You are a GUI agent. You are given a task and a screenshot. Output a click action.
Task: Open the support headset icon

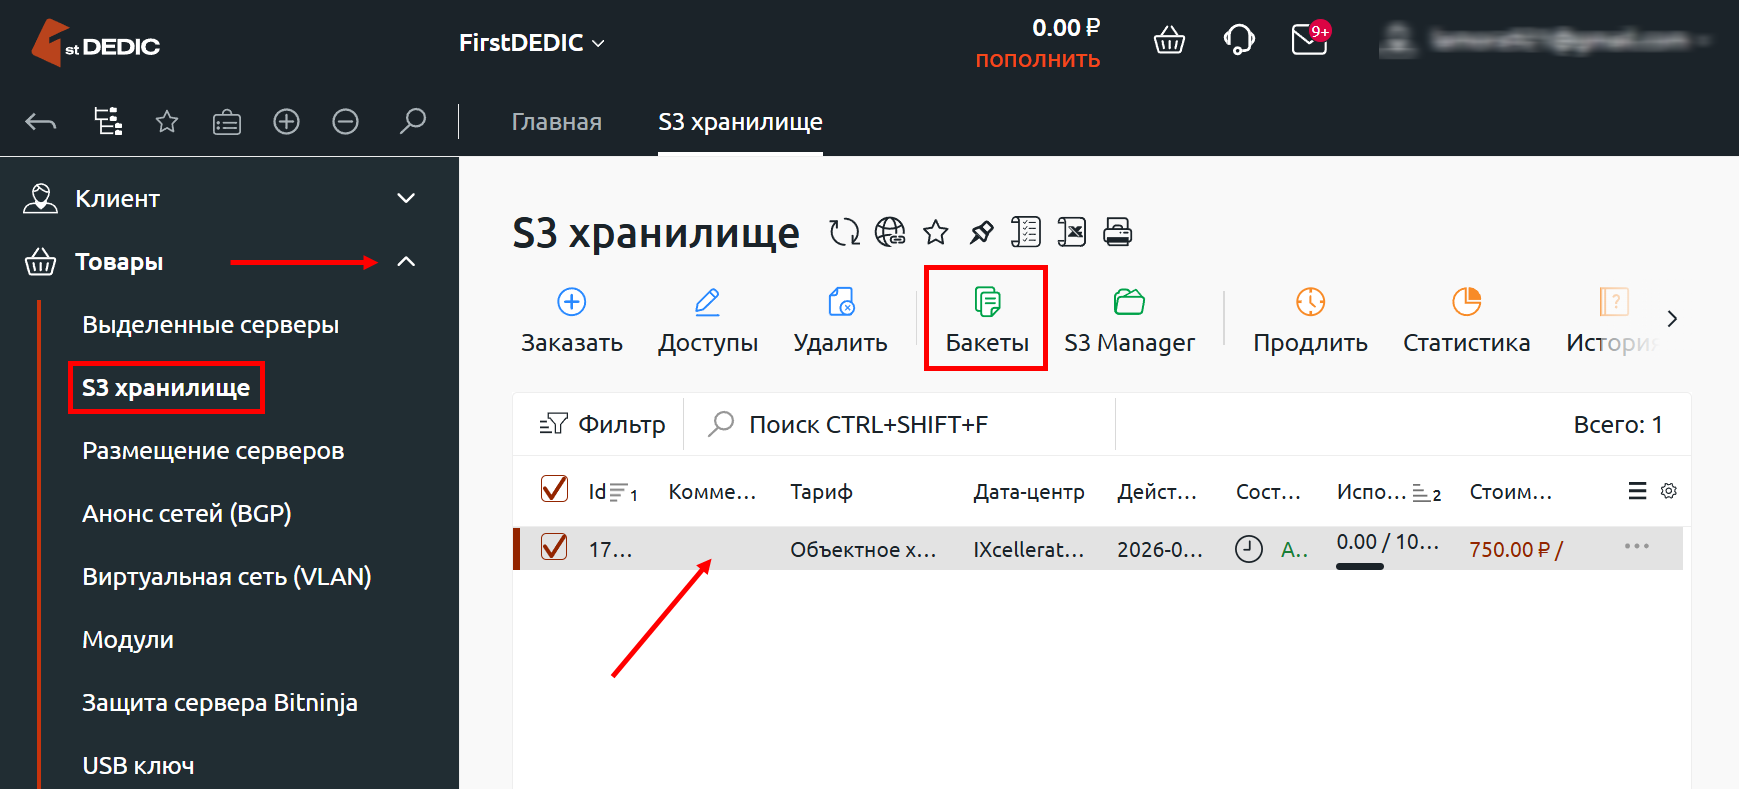pyautogui.click(x=1239, y=40)
